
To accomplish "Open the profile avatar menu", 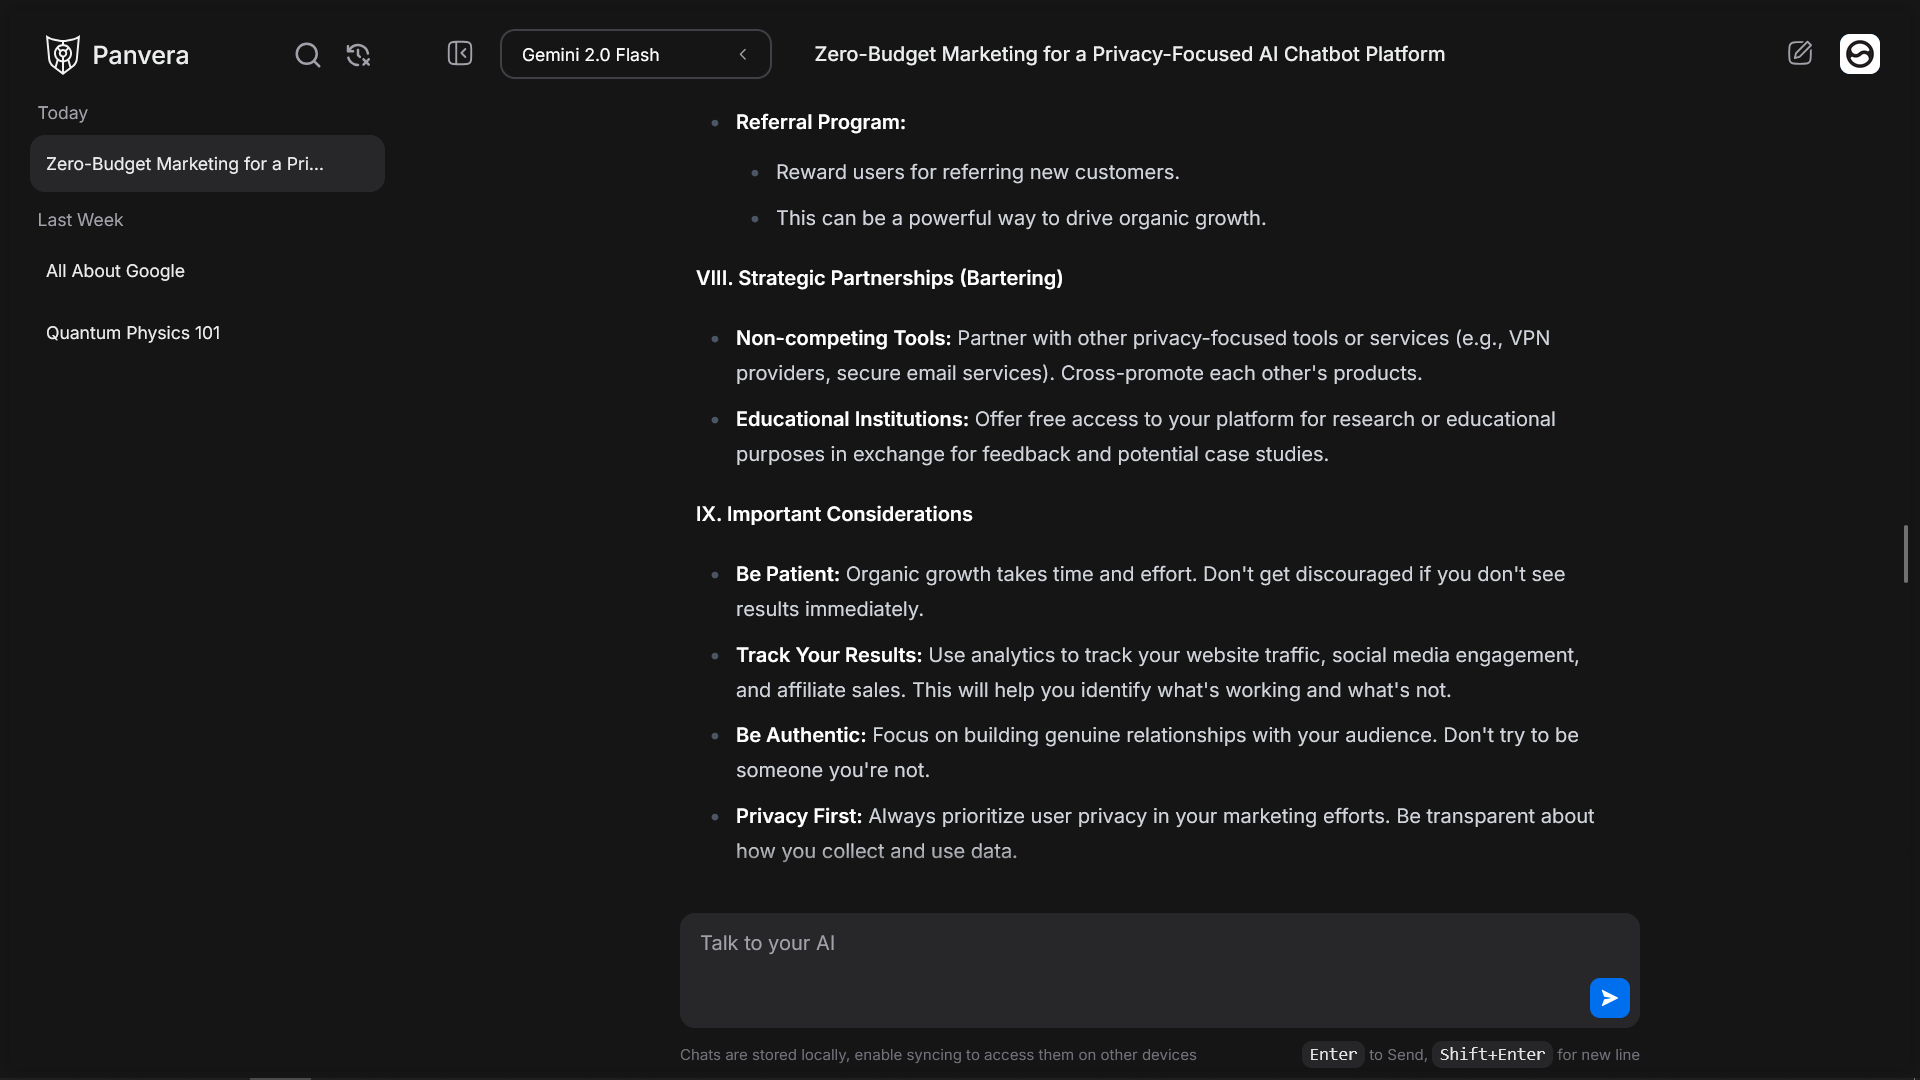I will 1859,54.
